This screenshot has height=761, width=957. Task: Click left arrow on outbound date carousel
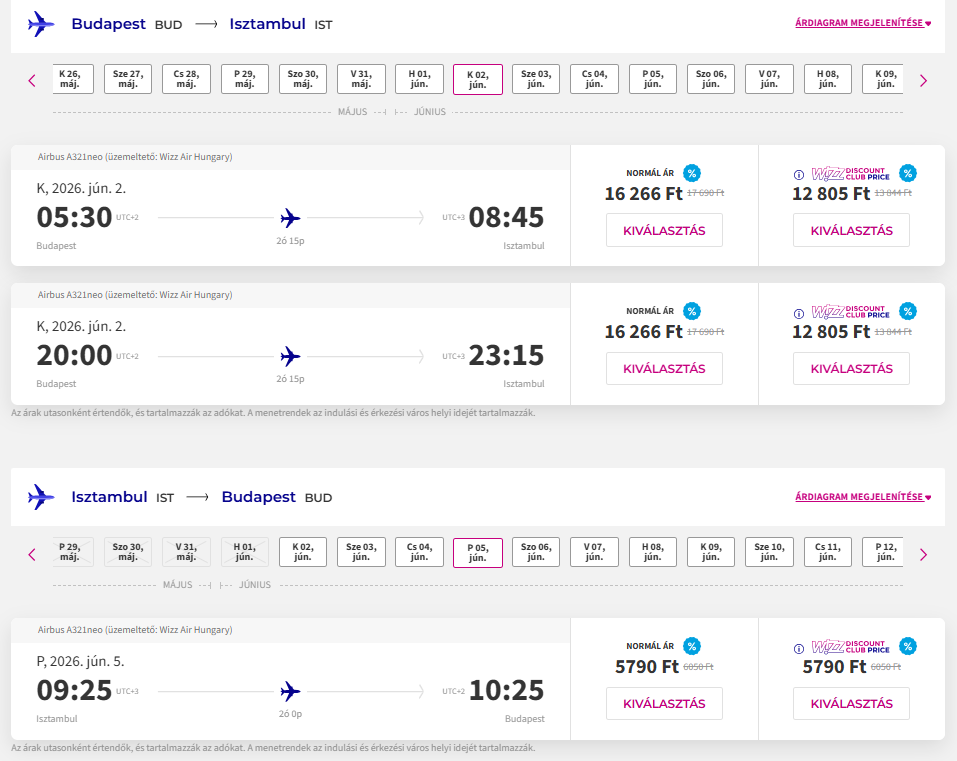(x=32, y=81)
